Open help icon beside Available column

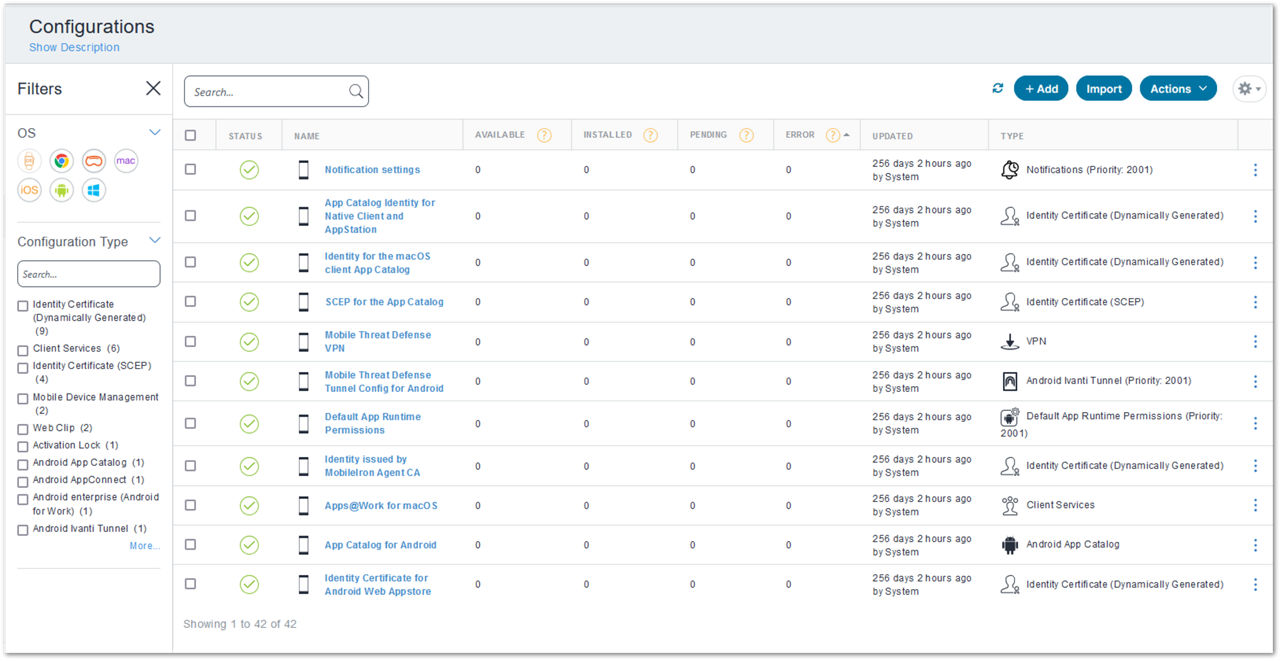click(x=544, y=135)
